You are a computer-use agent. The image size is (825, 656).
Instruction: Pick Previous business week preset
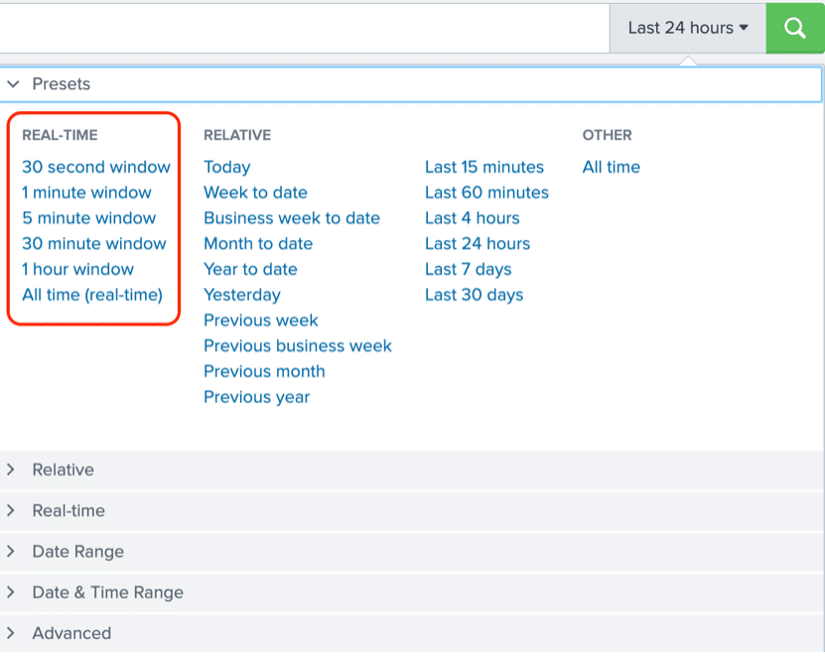(298, 346)
